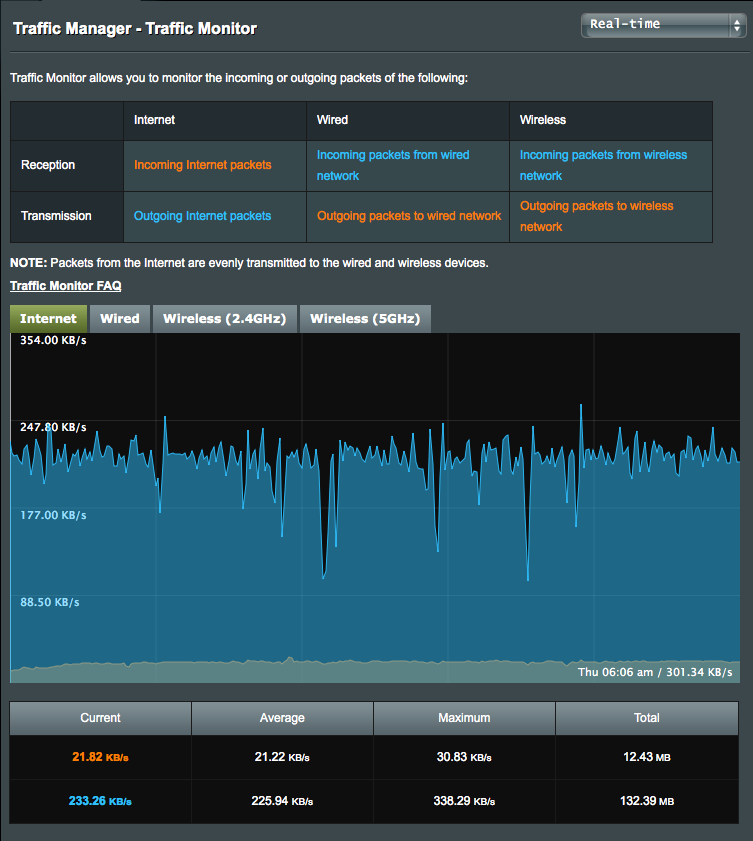The width and height of the screenshot is (753, 841).
Task: Click the orange 21.82 KB/s current value
Action: 100,758
